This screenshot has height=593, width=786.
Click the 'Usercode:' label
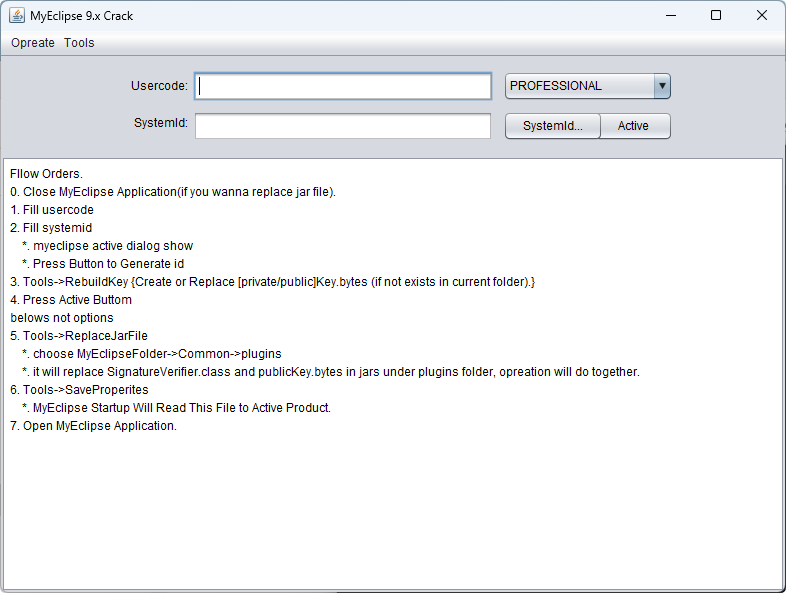159,86
